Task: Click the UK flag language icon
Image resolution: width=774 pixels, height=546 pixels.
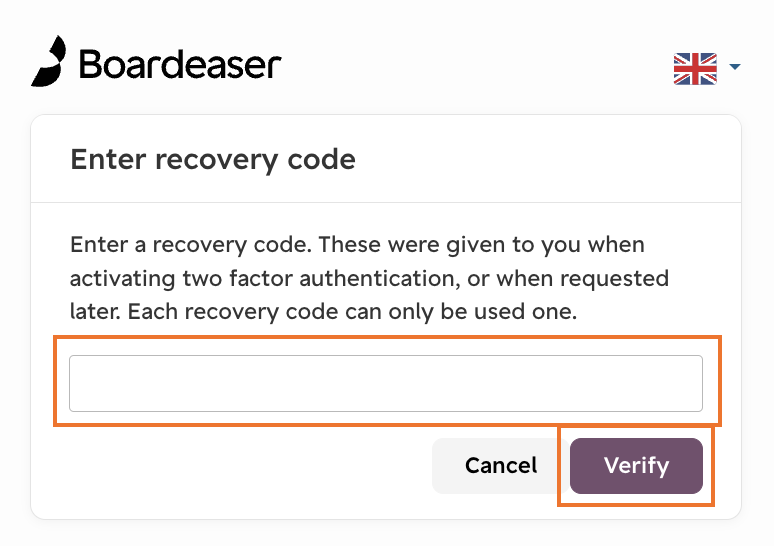Action: (695, 69)
